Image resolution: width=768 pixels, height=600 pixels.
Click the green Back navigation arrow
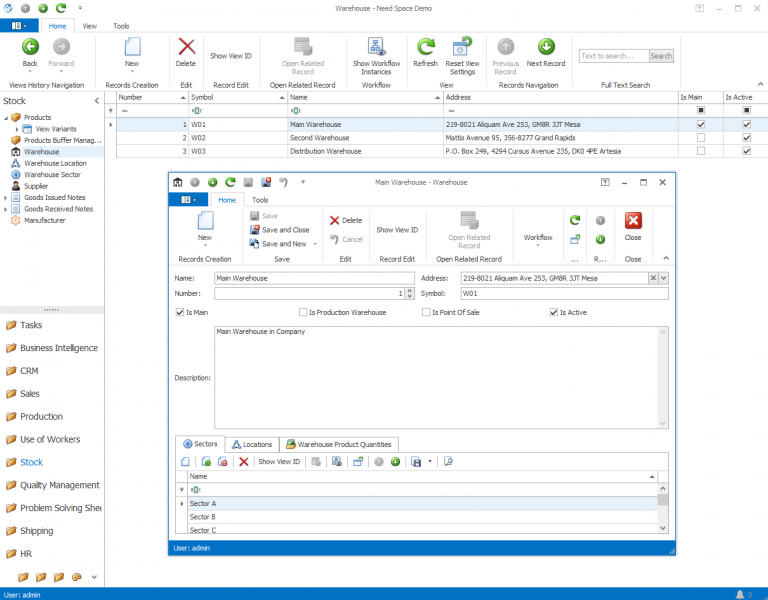30,47
